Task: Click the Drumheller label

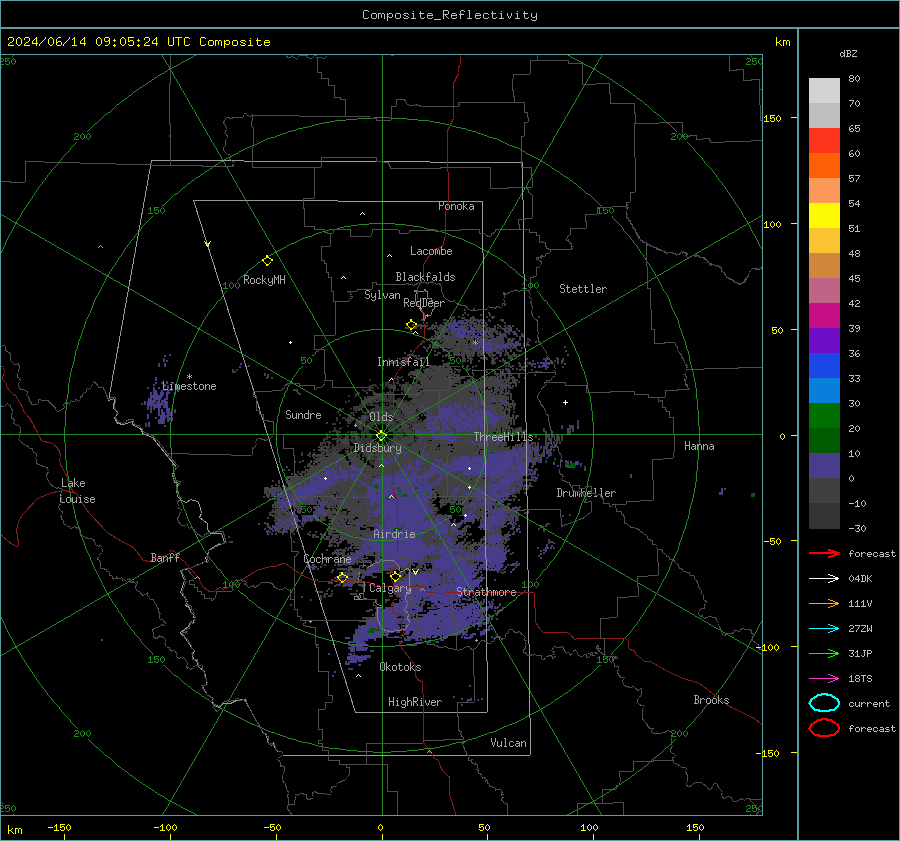Action: (586, 493)
